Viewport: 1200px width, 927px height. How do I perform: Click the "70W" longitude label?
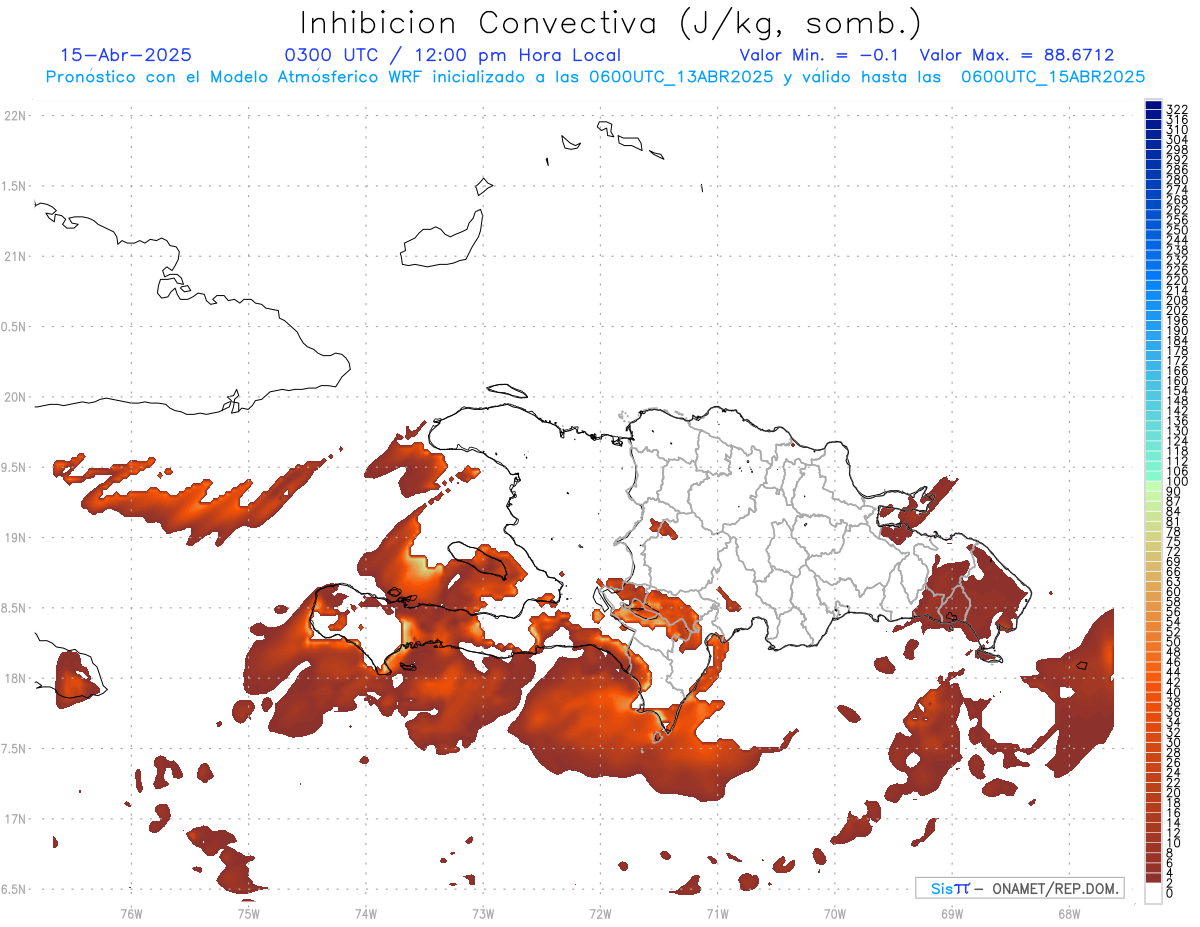coord(835,913)
